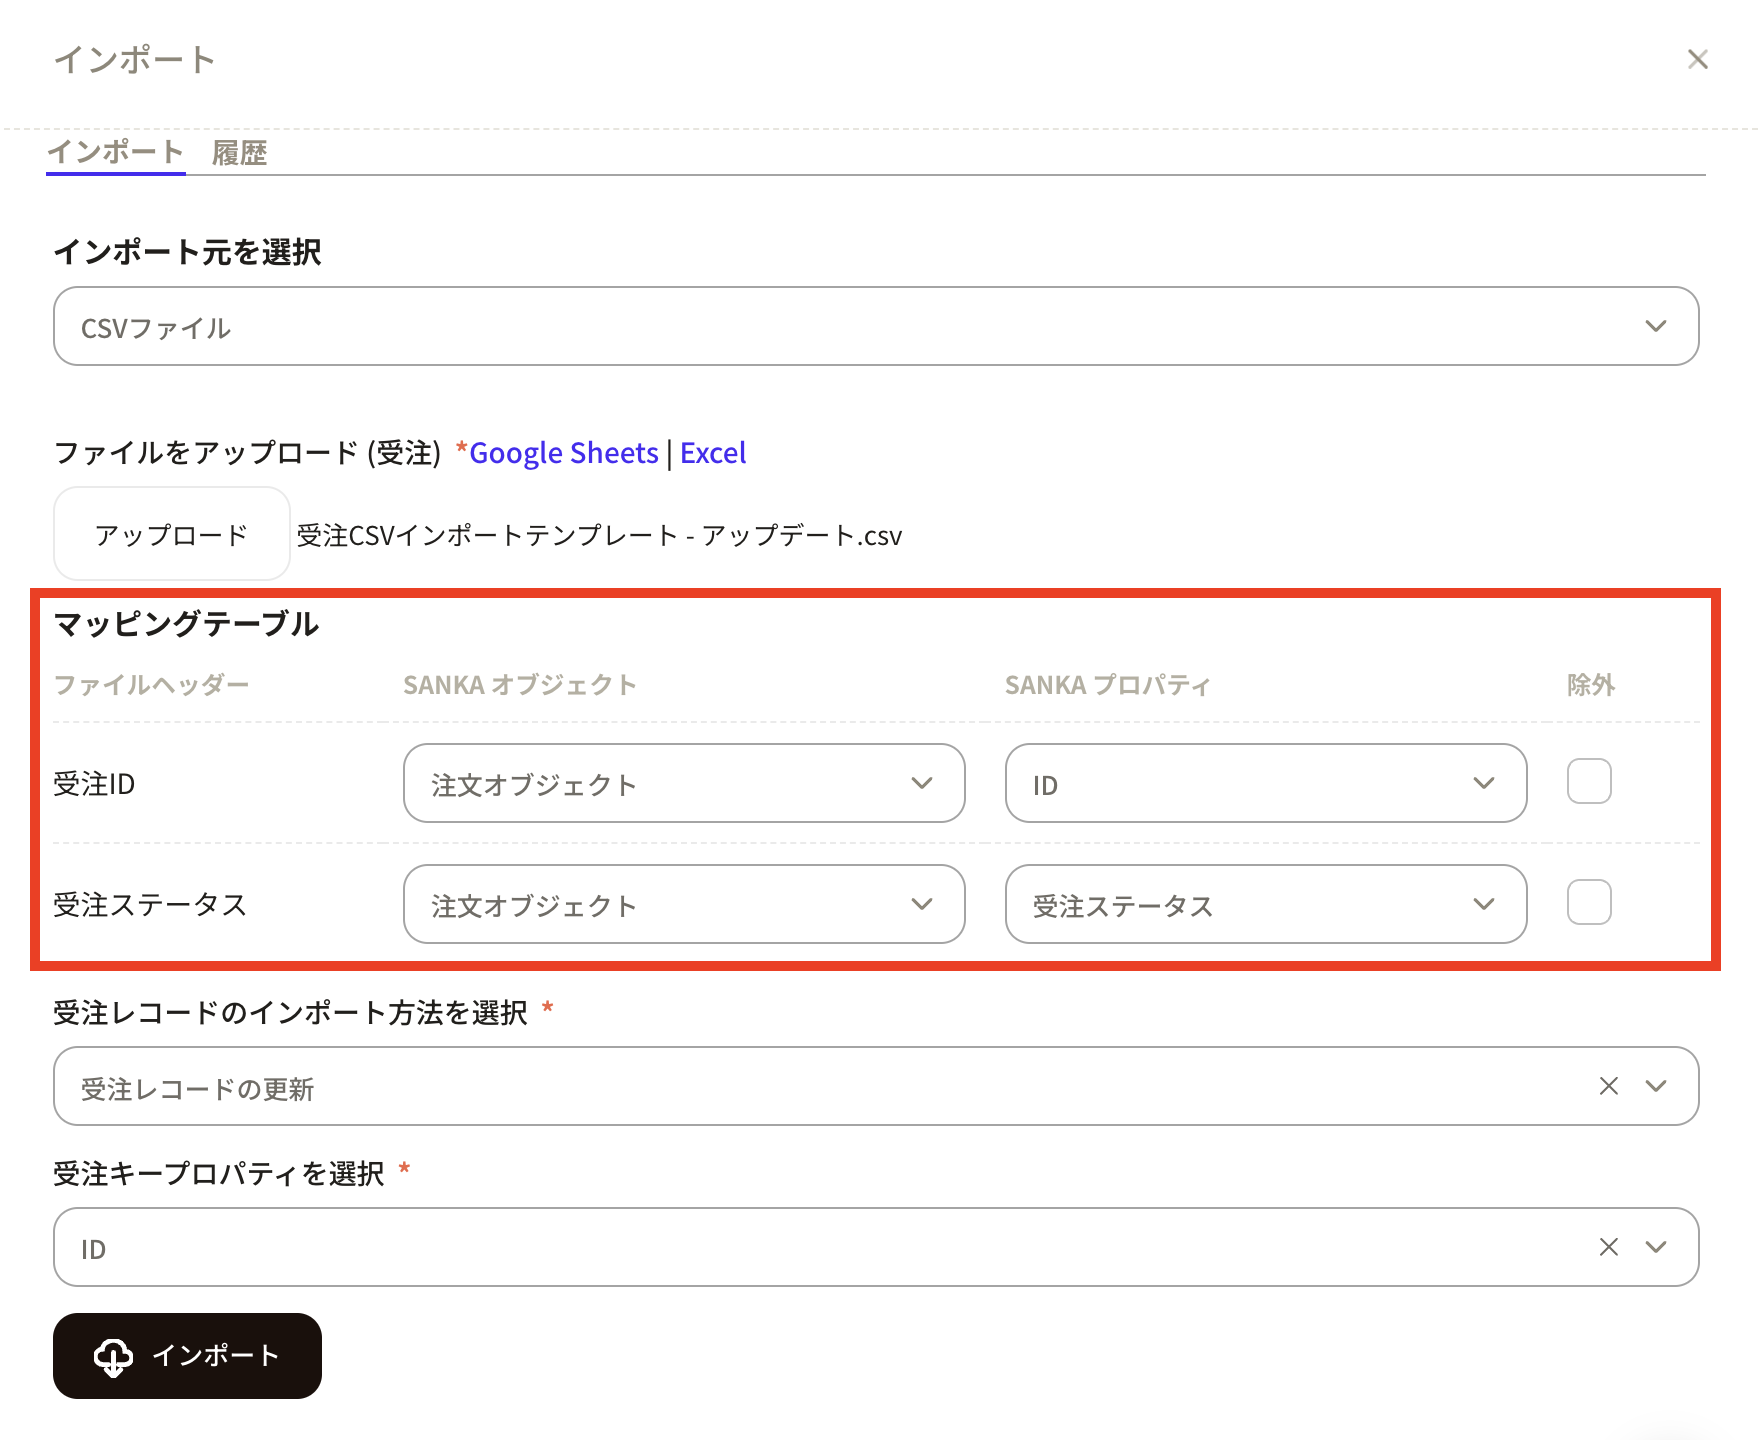
Task: Clear the ID key property with X icon
Action: click(x=1608, y=1247)
